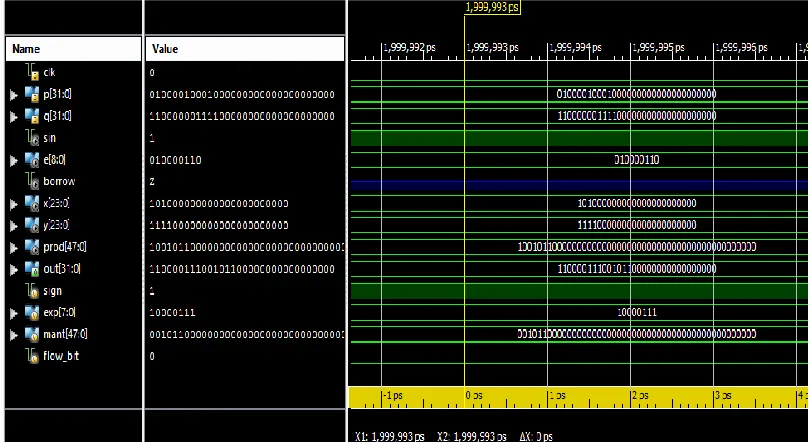Expand the y[23:0] bus
Viewport: 812px width, 442px height.
click(14, 226)
